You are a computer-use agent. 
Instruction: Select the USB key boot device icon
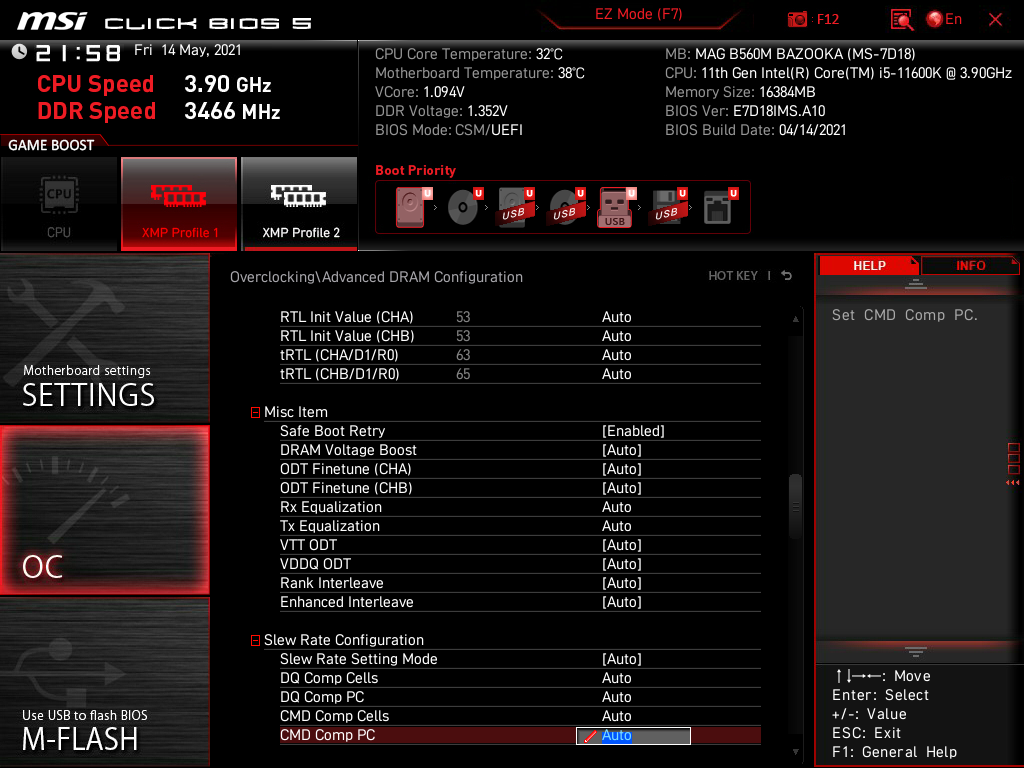tap(616, 207)
